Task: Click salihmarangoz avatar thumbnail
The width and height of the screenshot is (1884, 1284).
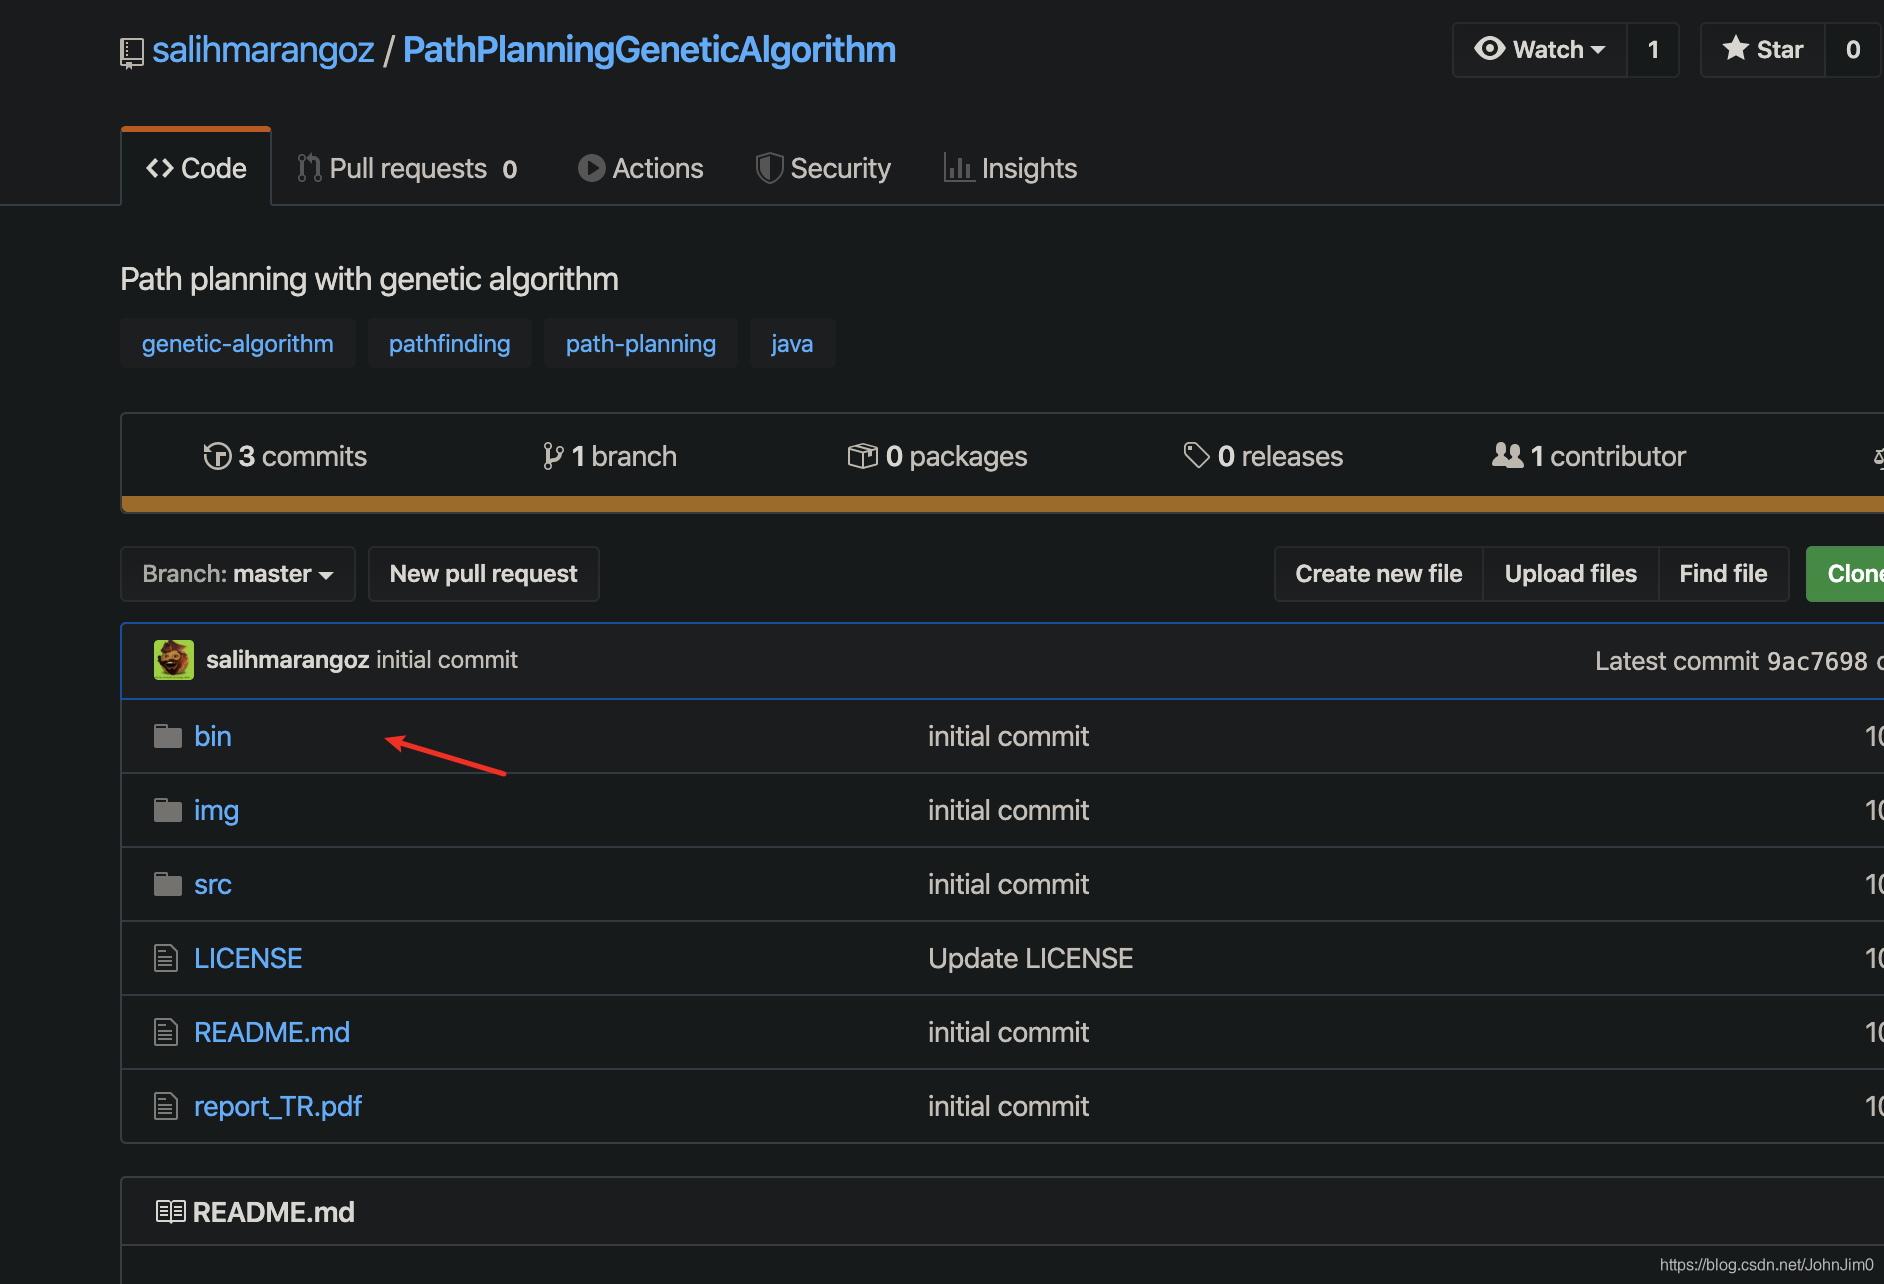Action: click(174, 660)
